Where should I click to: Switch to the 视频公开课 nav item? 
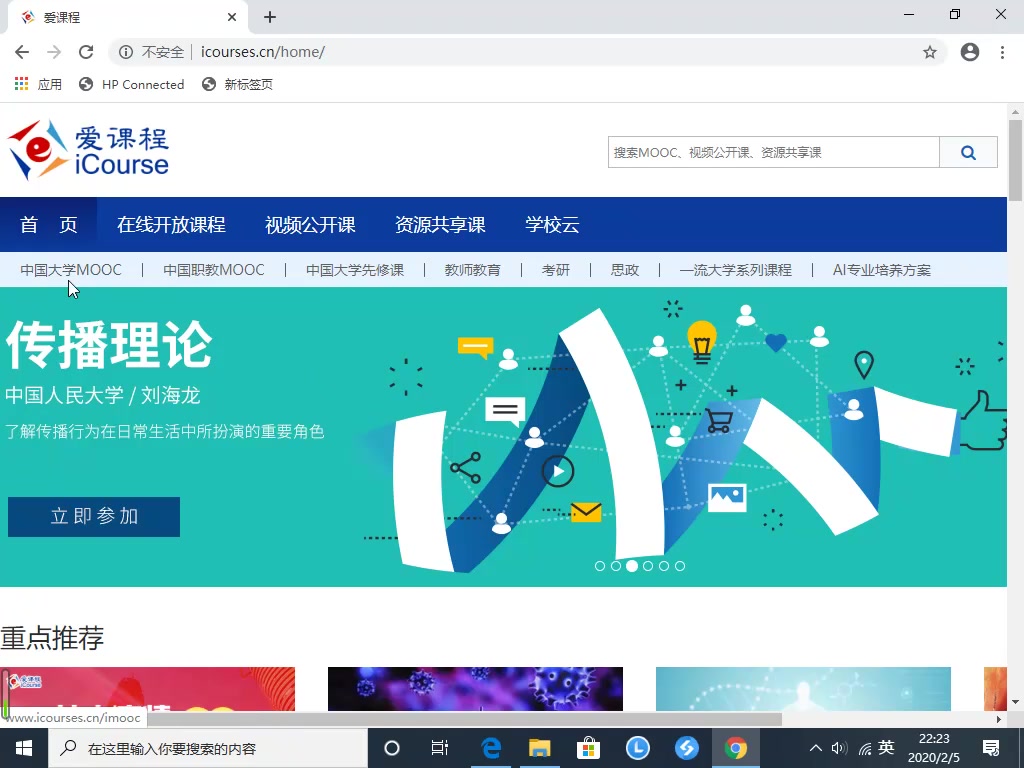(310, 225)
